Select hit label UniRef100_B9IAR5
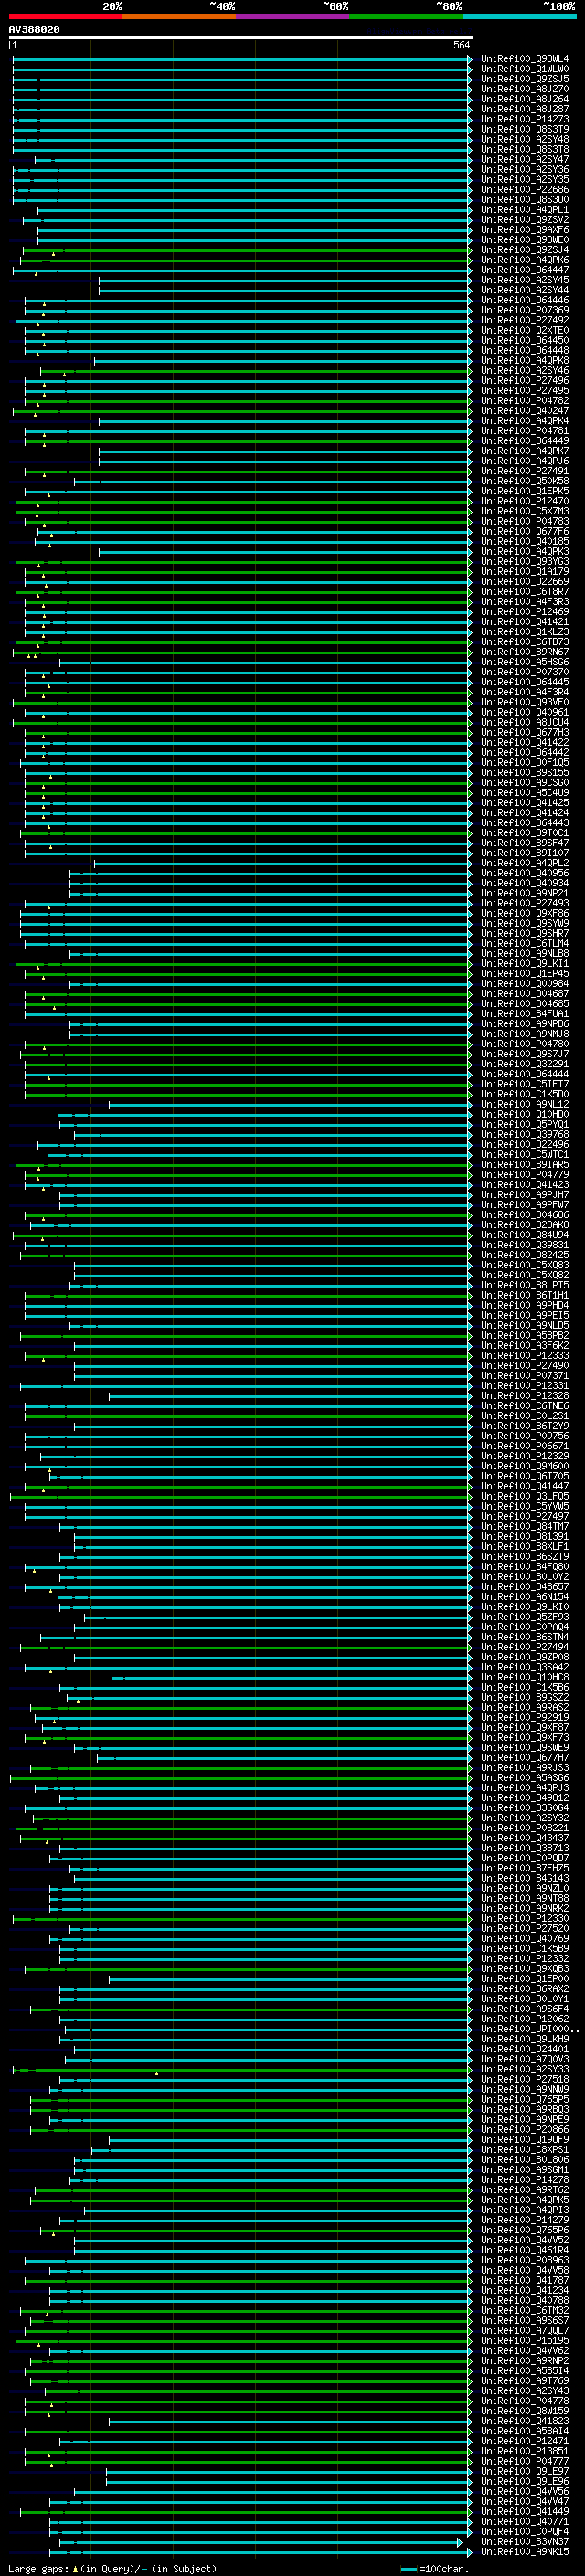 point(524,1164)
